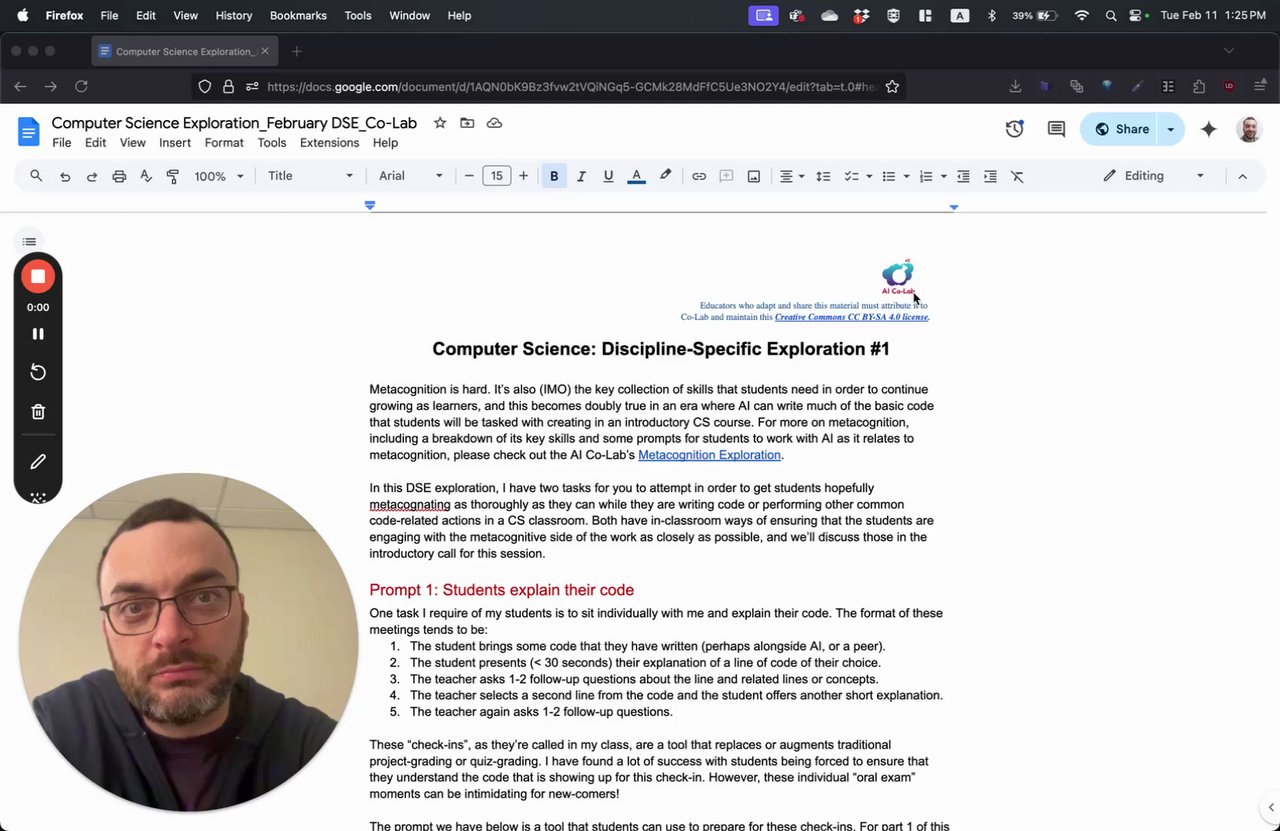Expand the bulleted list options arrow
The height and width of the screenshot is (831, 1280).
coord(906,176)
